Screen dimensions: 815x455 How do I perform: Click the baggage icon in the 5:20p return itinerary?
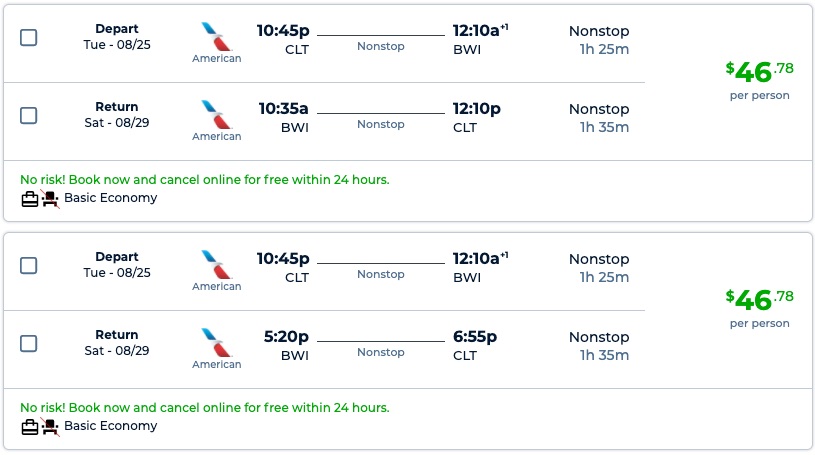pos(30,426)
